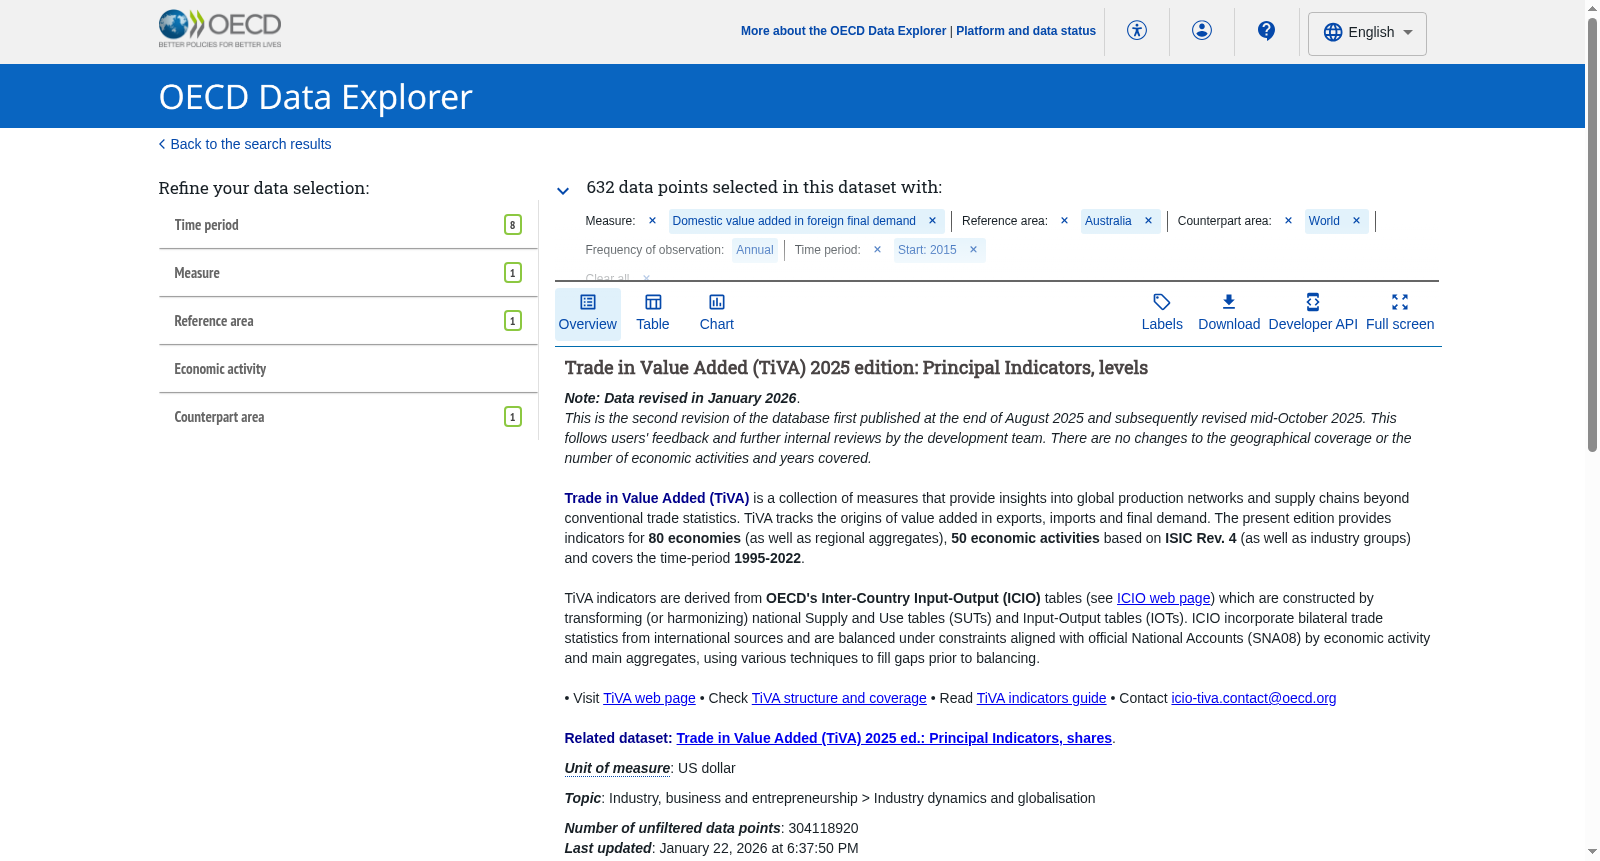This screenshot has height=861, width=1600.
Task: Open the TiVA indicators guide link
Action: (x=1042, y=698)
